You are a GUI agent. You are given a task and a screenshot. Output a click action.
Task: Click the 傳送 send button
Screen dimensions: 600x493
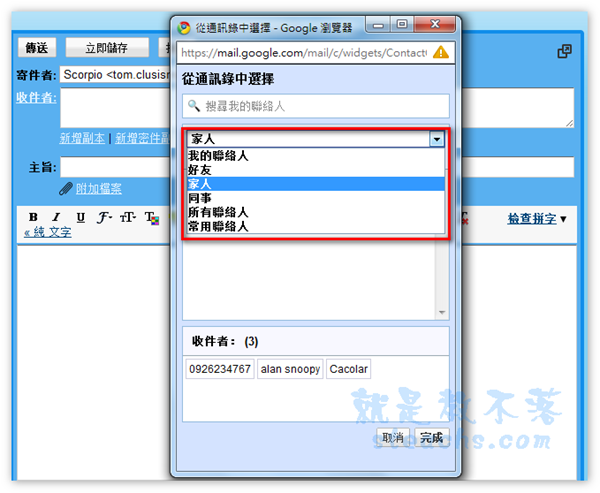pos(37,47)
